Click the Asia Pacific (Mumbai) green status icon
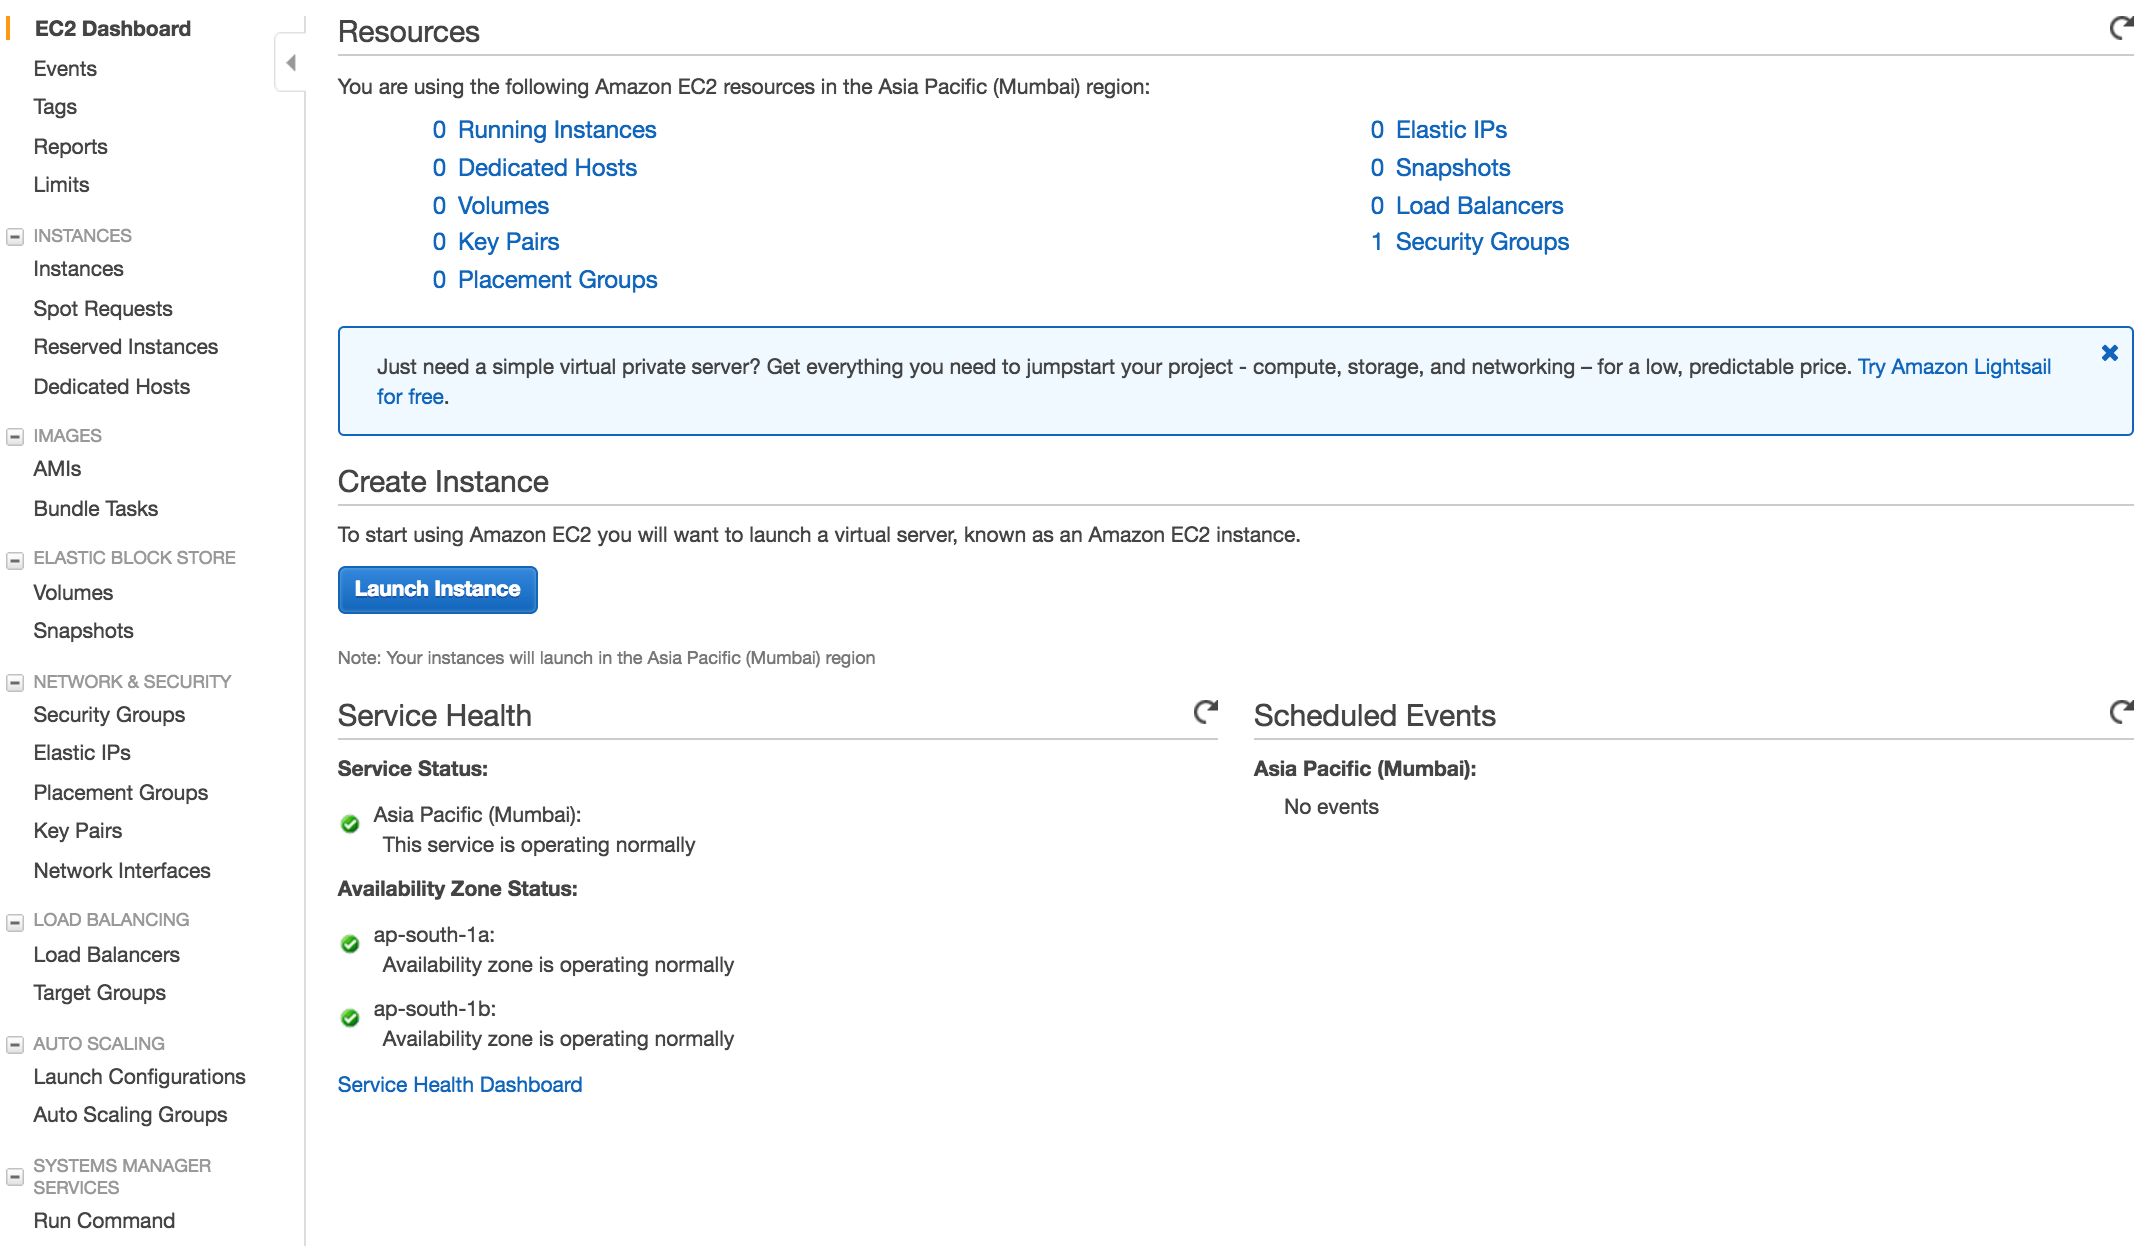This screenshot has height=1254, width=2146. [x=350, y=824]
